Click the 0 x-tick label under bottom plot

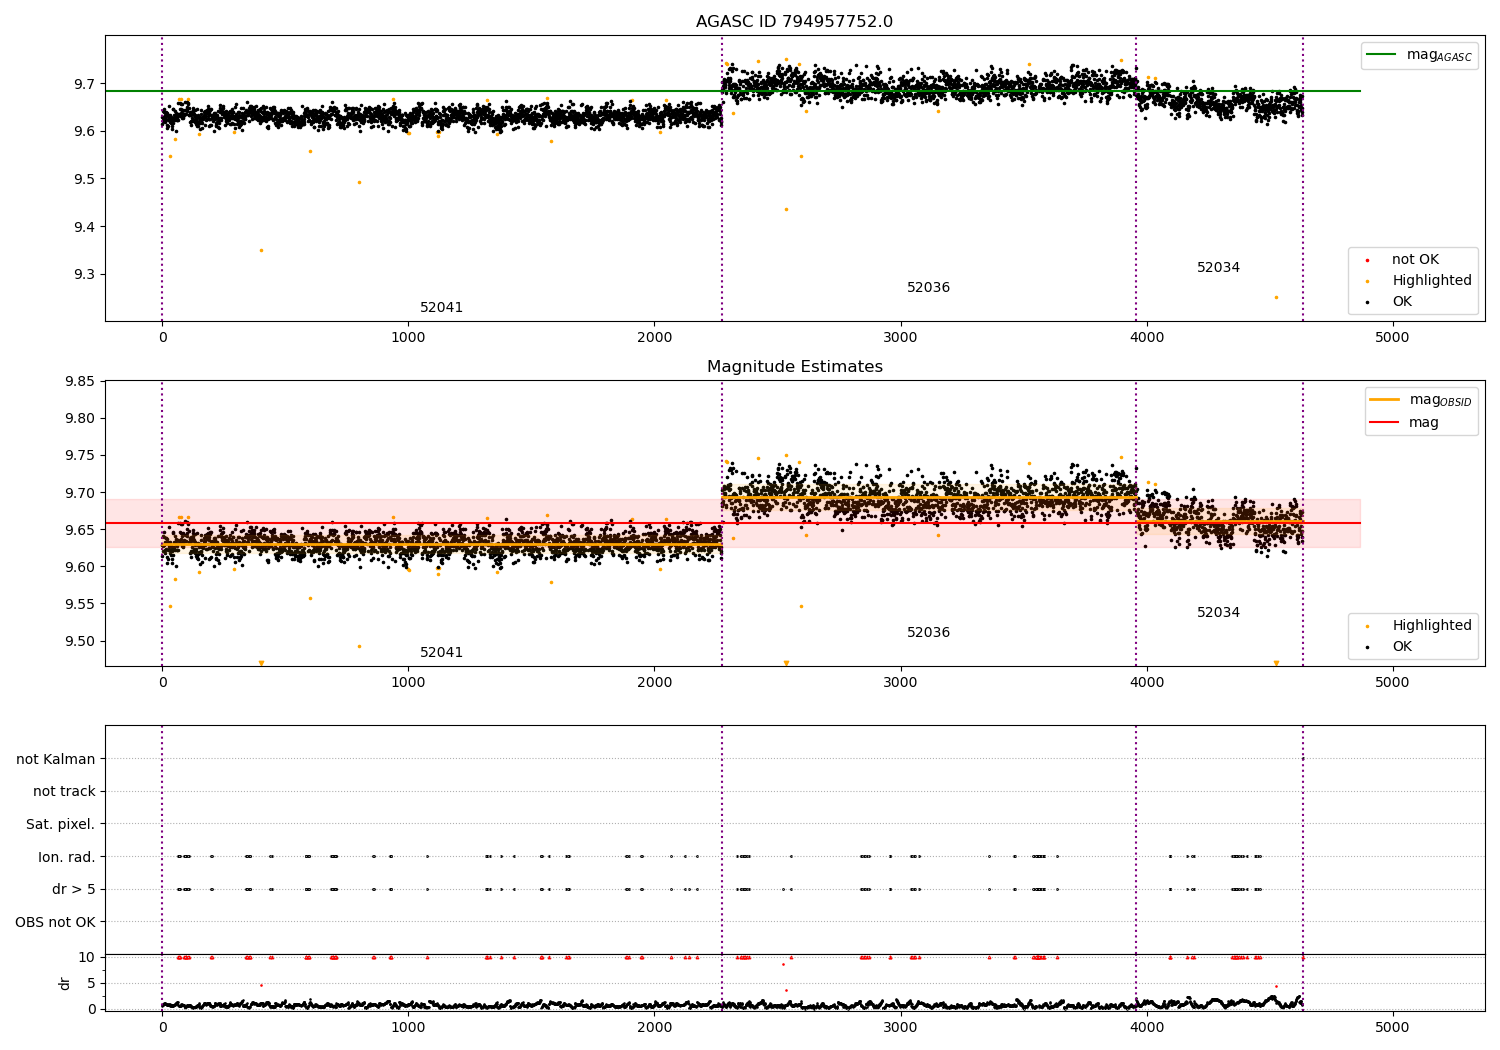162,1028
